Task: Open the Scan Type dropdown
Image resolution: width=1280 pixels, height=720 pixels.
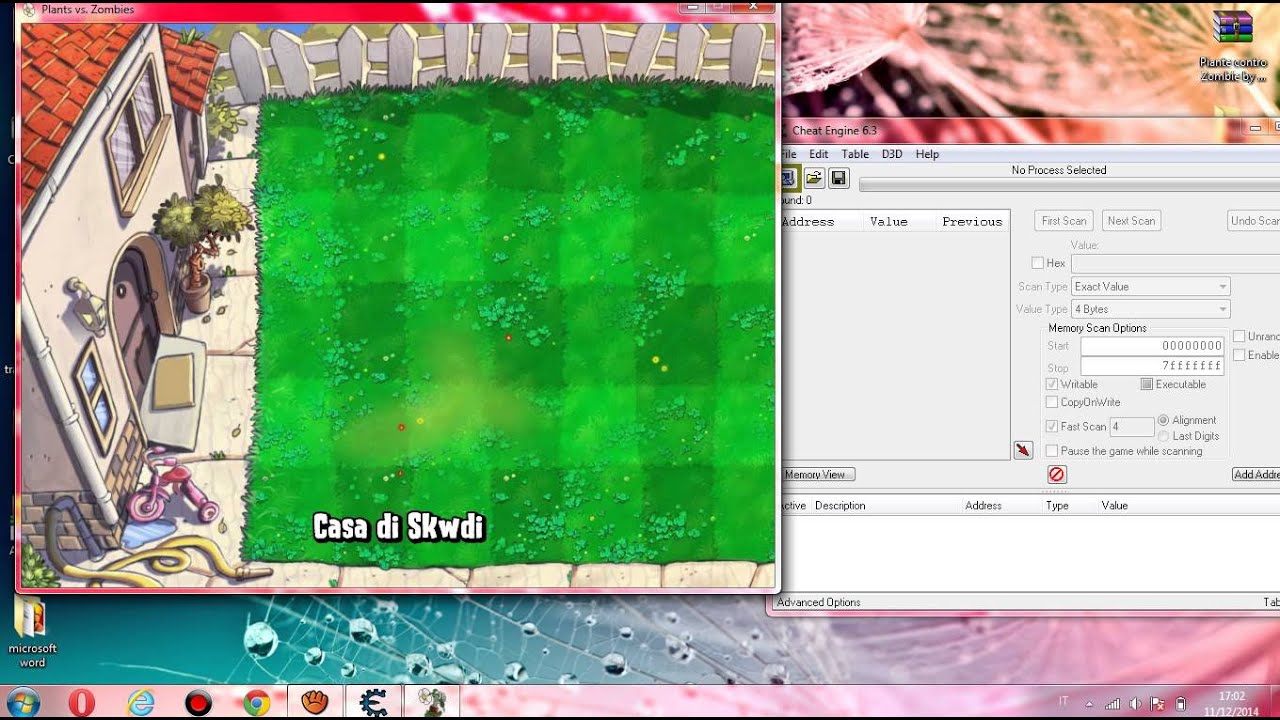Action: point(1150,287)
